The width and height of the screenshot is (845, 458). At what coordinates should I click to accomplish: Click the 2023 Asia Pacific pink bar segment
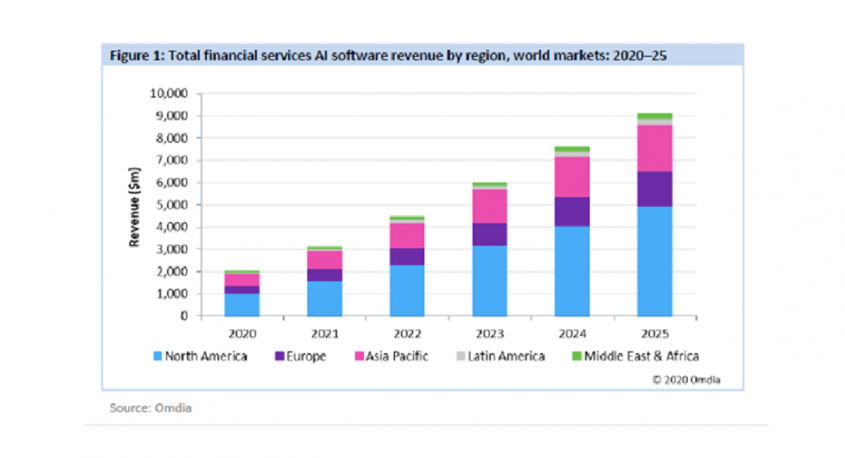(490, 205)
